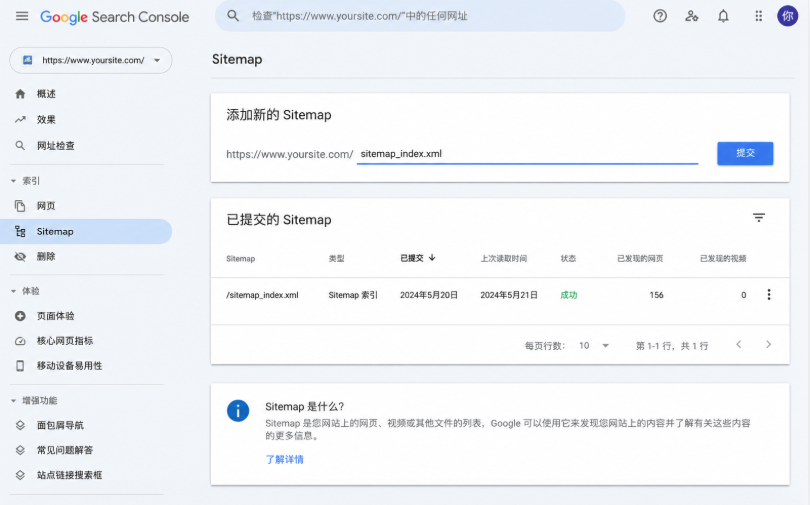The image size is (810, 505).
Task: Open the Help question mark icon
Action: pyautogui.click(x=660, y=16)
